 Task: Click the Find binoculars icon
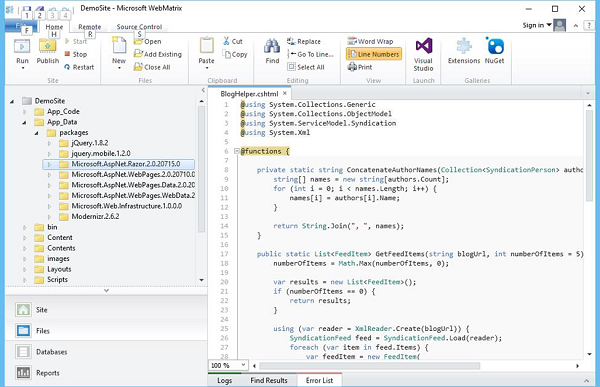coord(272,47)
